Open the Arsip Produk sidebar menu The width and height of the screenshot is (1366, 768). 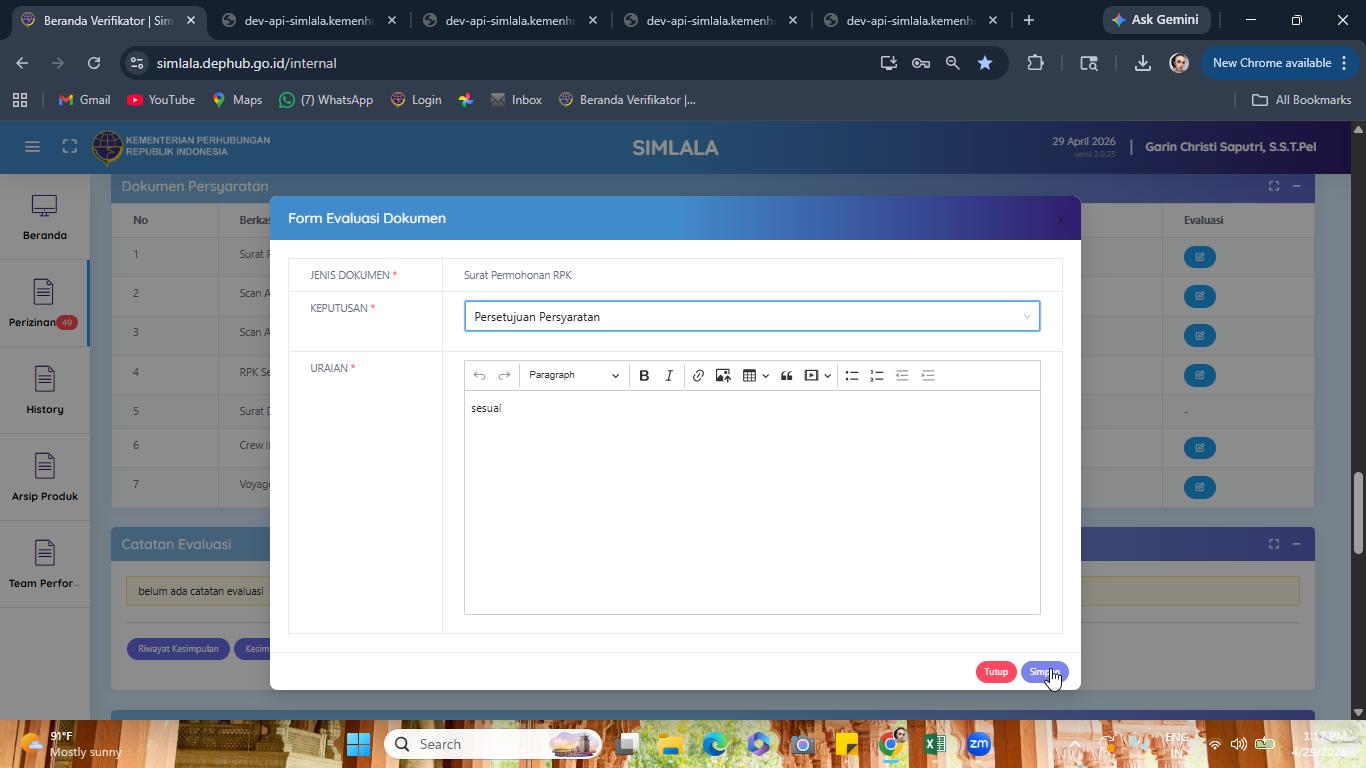tap(44, 478)
